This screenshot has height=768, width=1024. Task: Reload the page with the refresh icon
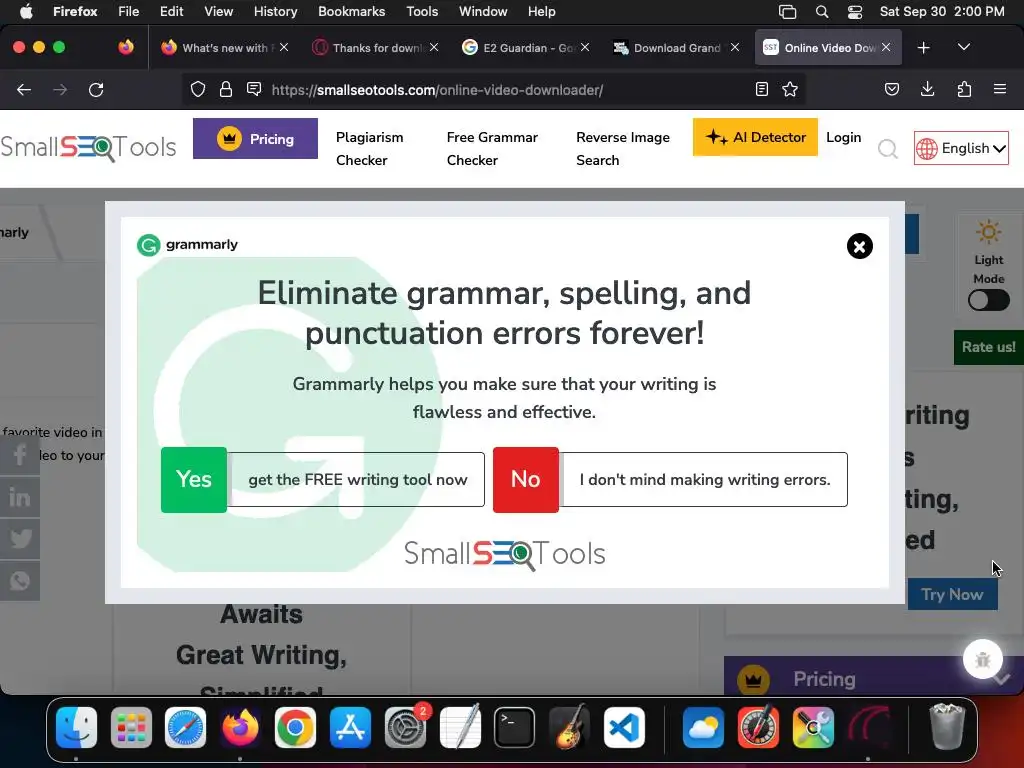[96, 89]
